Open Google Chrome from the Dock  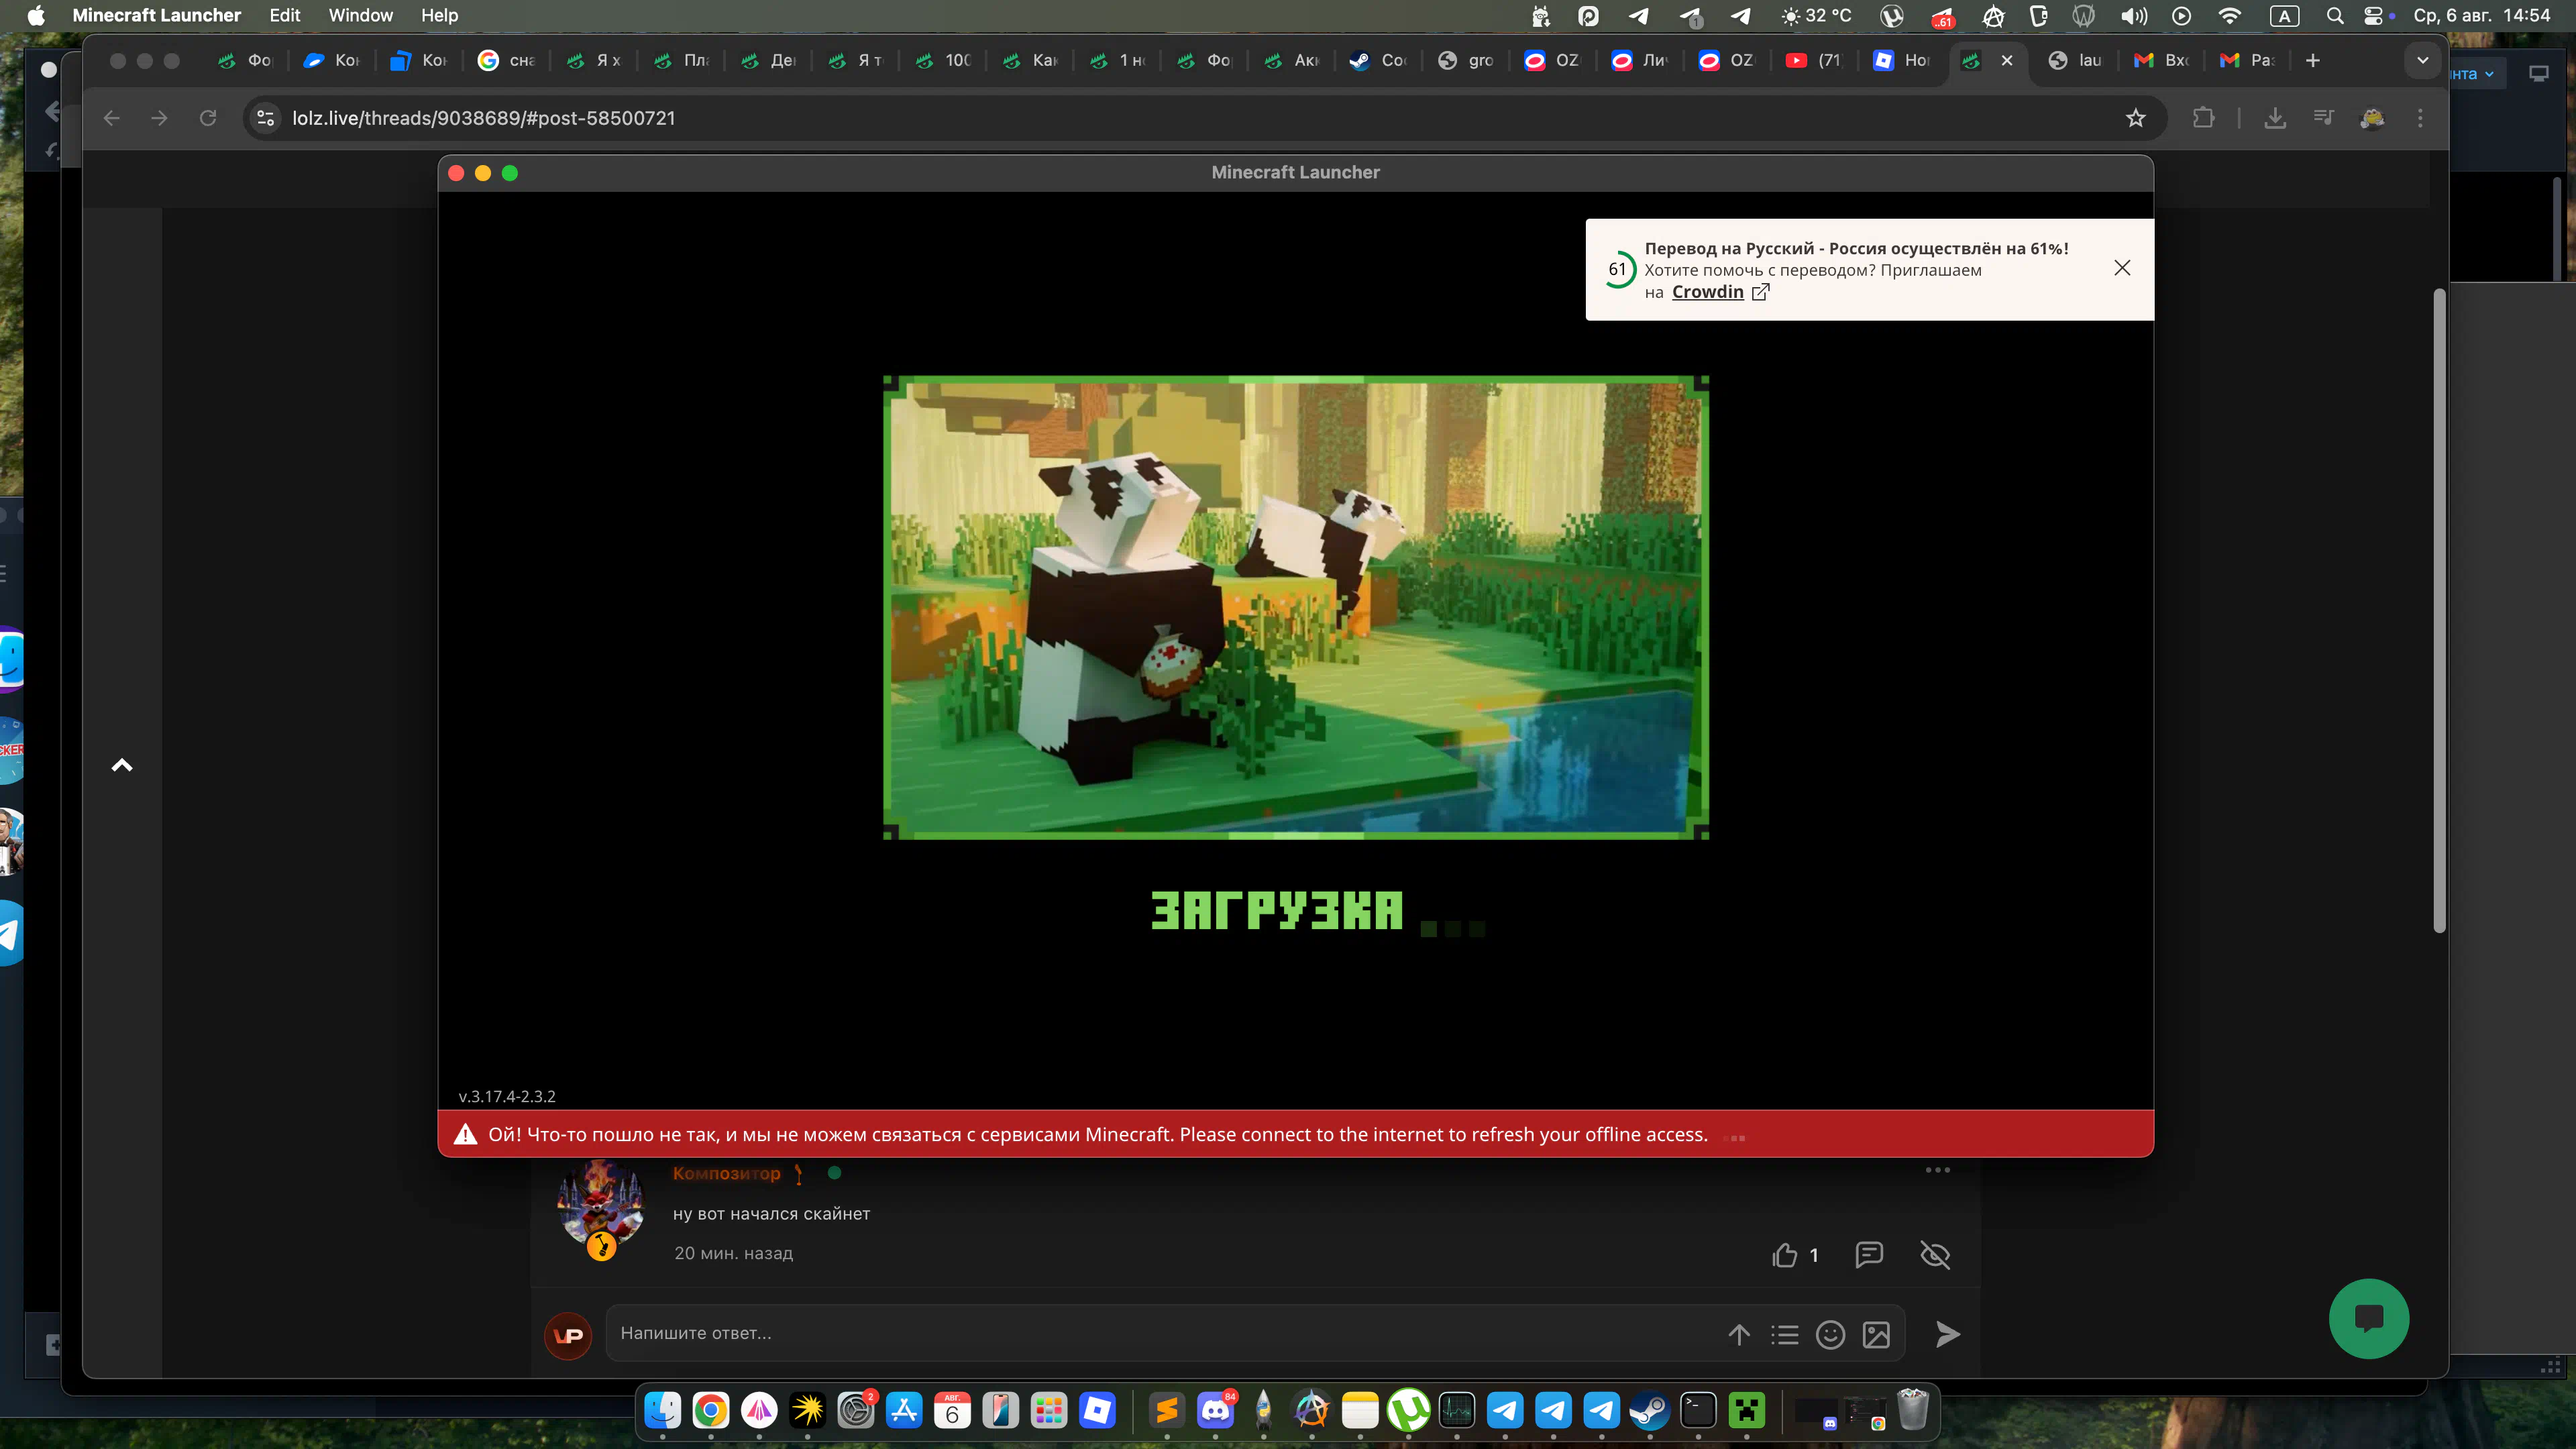coord(710,1410)
